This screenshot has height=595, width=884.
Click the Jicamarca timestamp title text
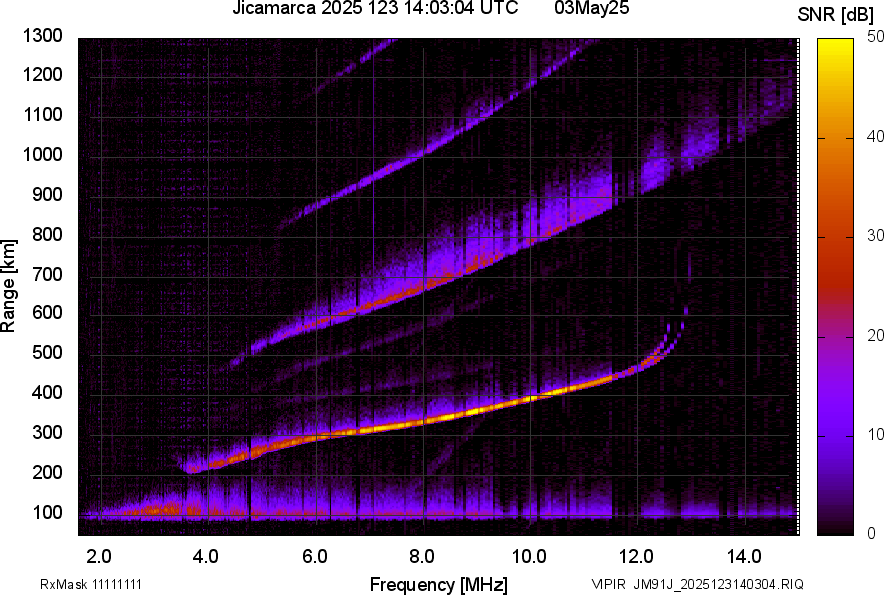(x=375, y=8)
